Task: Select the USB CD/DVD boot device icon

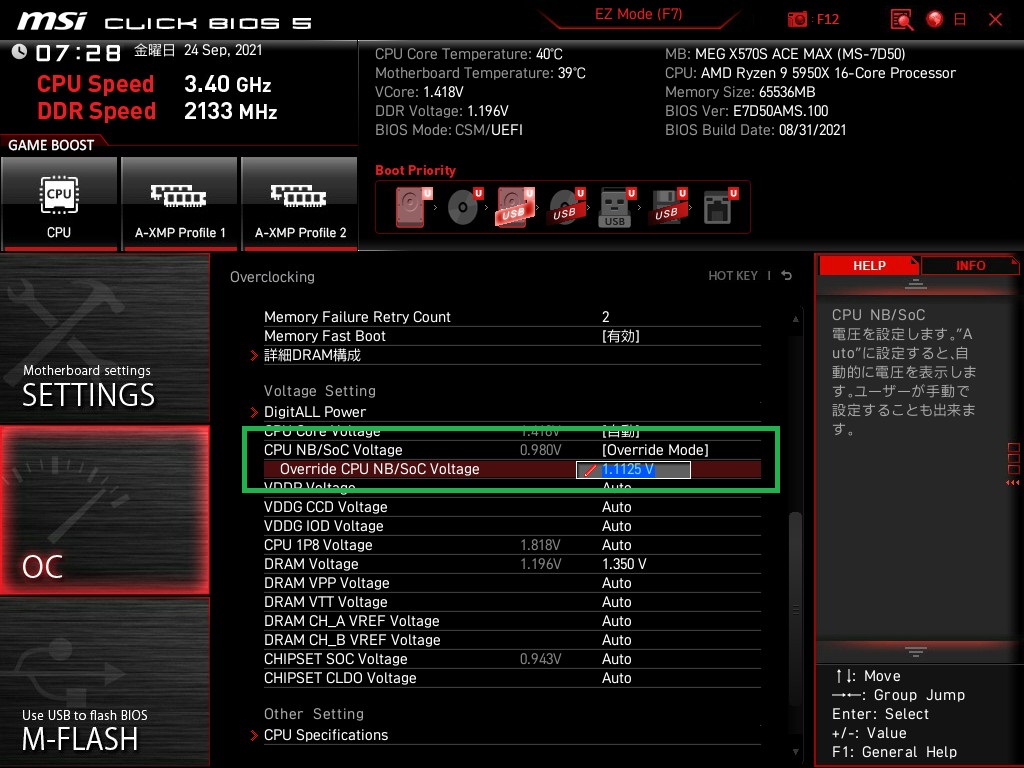Action: click(567, 207)
